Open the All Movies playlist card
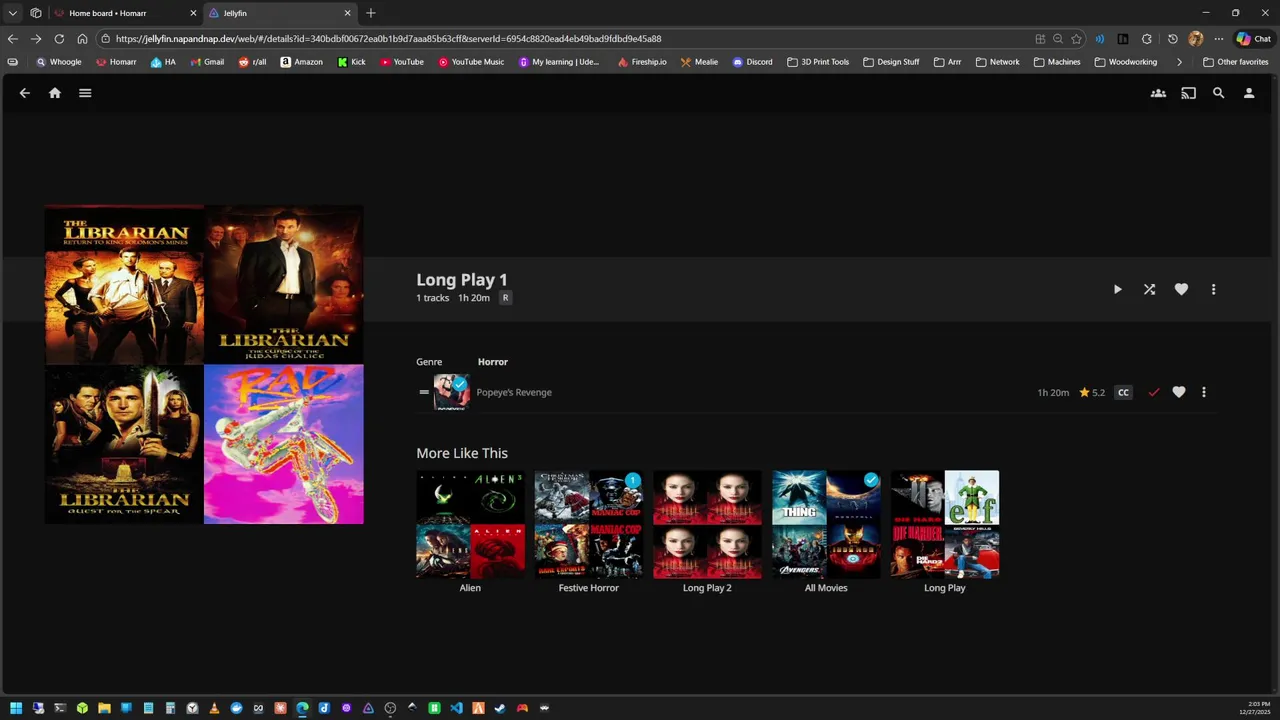Screen dimensions: 1280x720 (826, 524)
